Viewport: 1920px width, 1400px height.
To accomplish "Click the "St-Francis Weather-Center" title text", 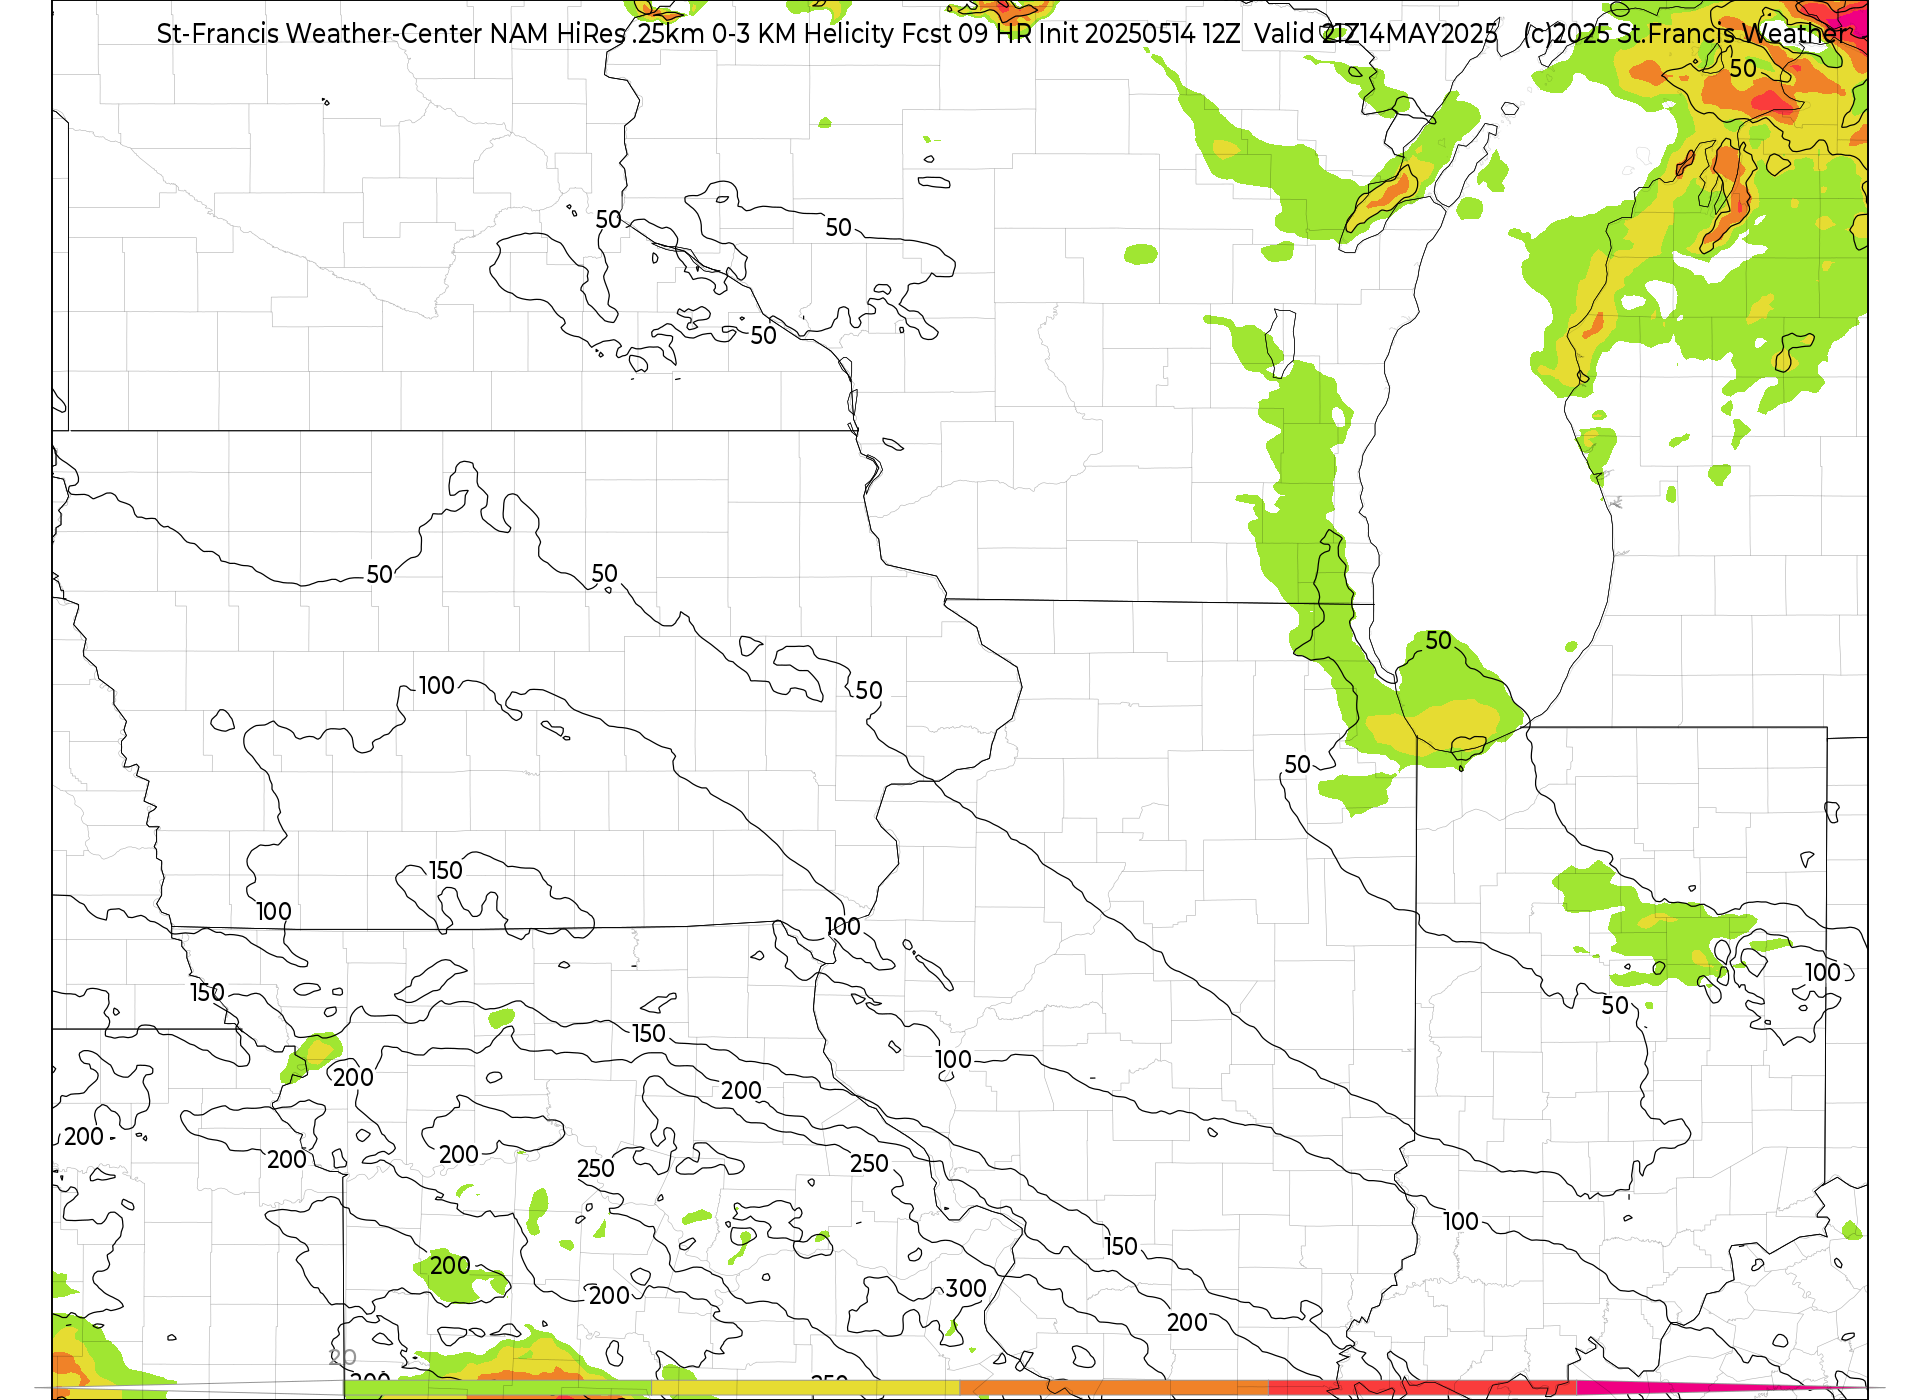I will [320, 34].
